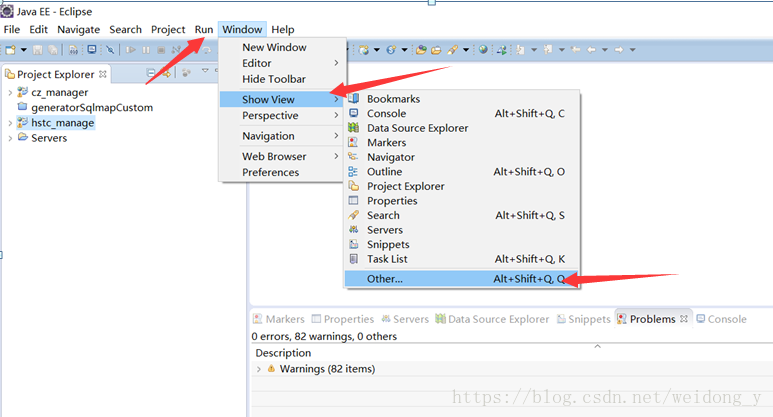Expand the Servers folder
The height and width of the screenshot is (417, 773).
(x=10, y=139)
